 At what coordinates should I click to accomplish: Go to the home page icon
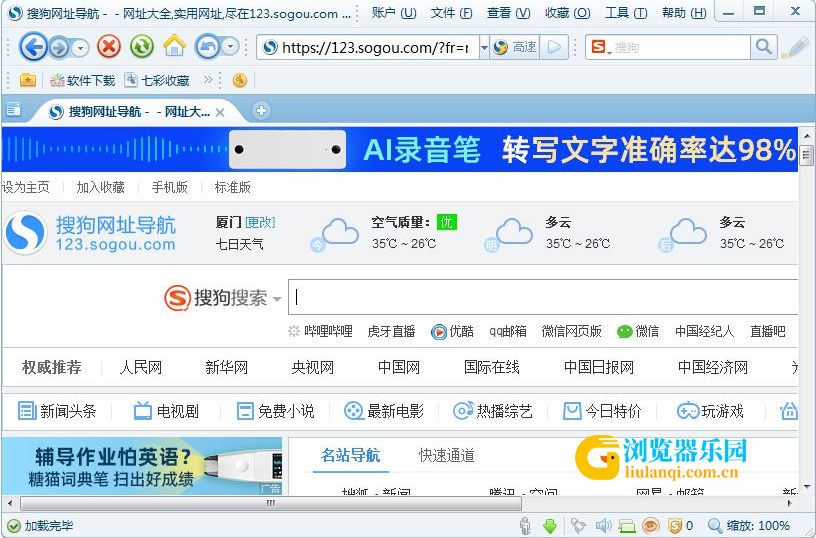coord(174,46)
